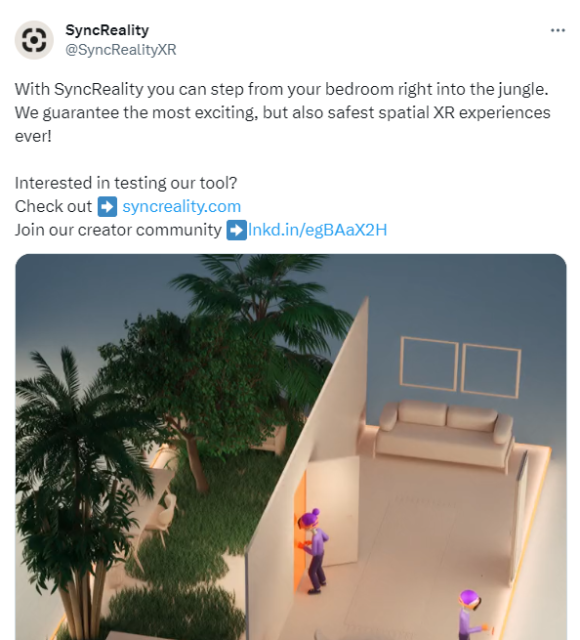The image size is (580, 640).
Task: Open the SyncReality profile avatar
Action: coord(34,40)
